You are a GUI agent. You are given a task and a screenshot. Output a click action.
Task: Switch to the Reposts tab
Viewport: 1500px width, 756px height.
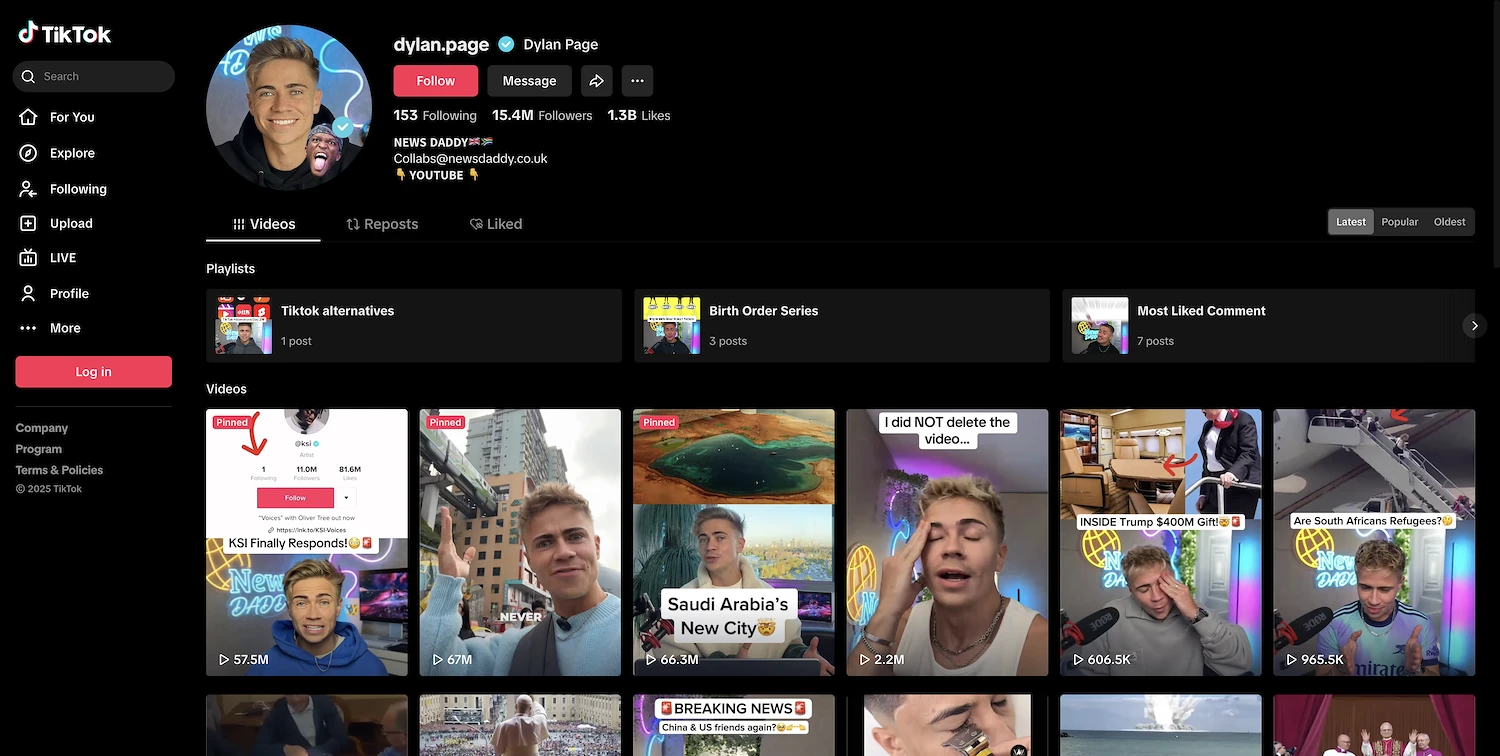[x=382, y=224]
